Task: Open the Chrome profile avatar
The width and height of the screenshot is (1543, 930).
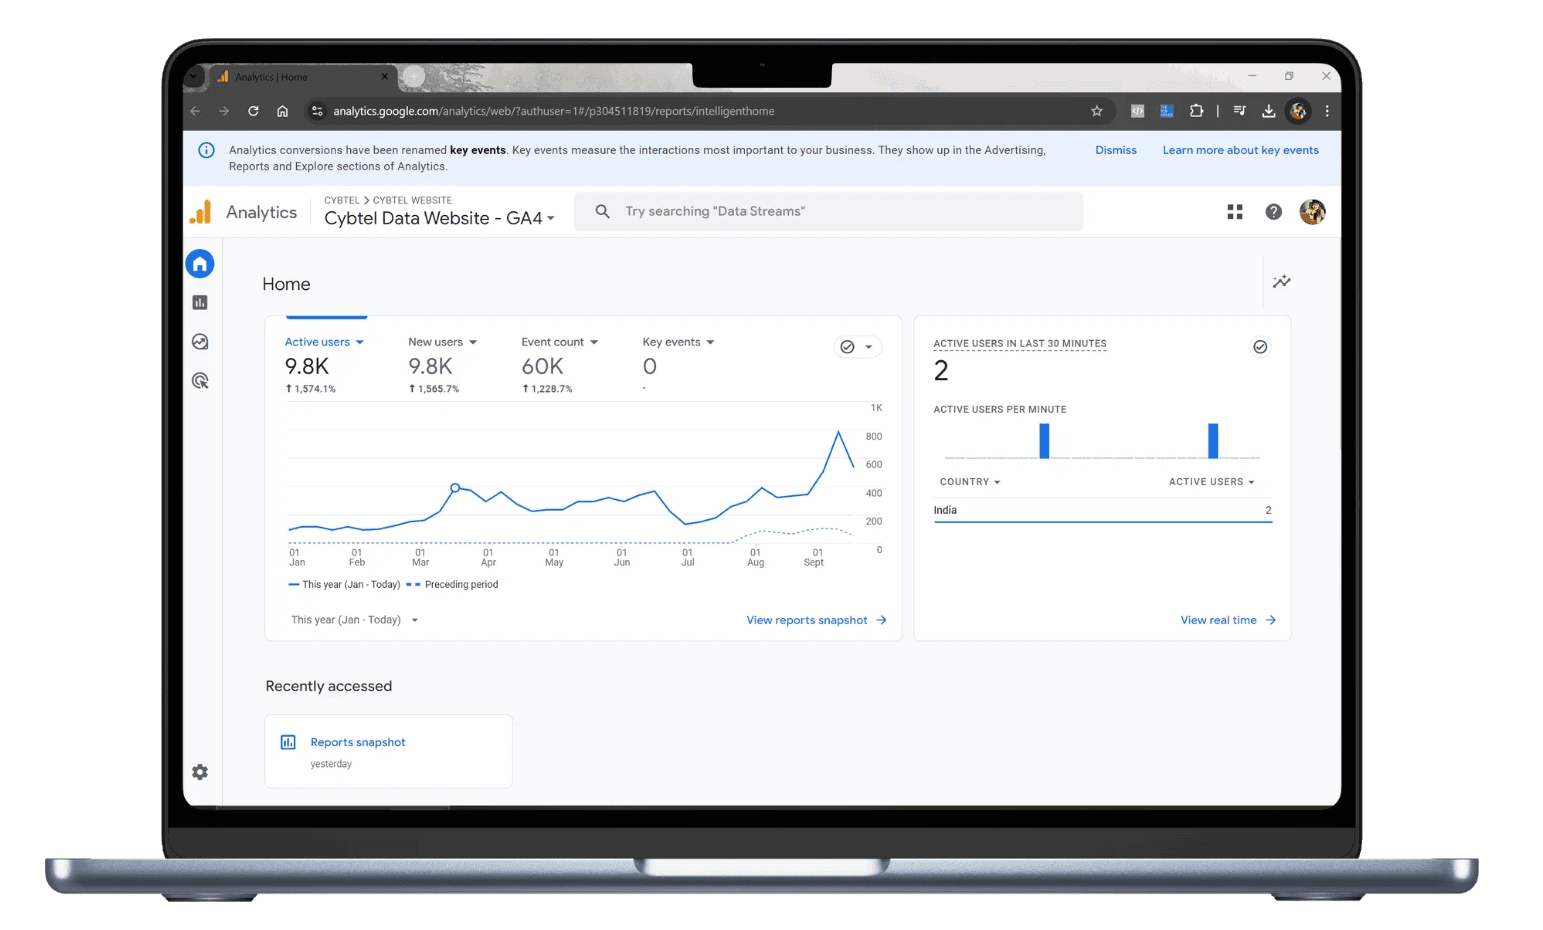Action: tap(1298, 111)
